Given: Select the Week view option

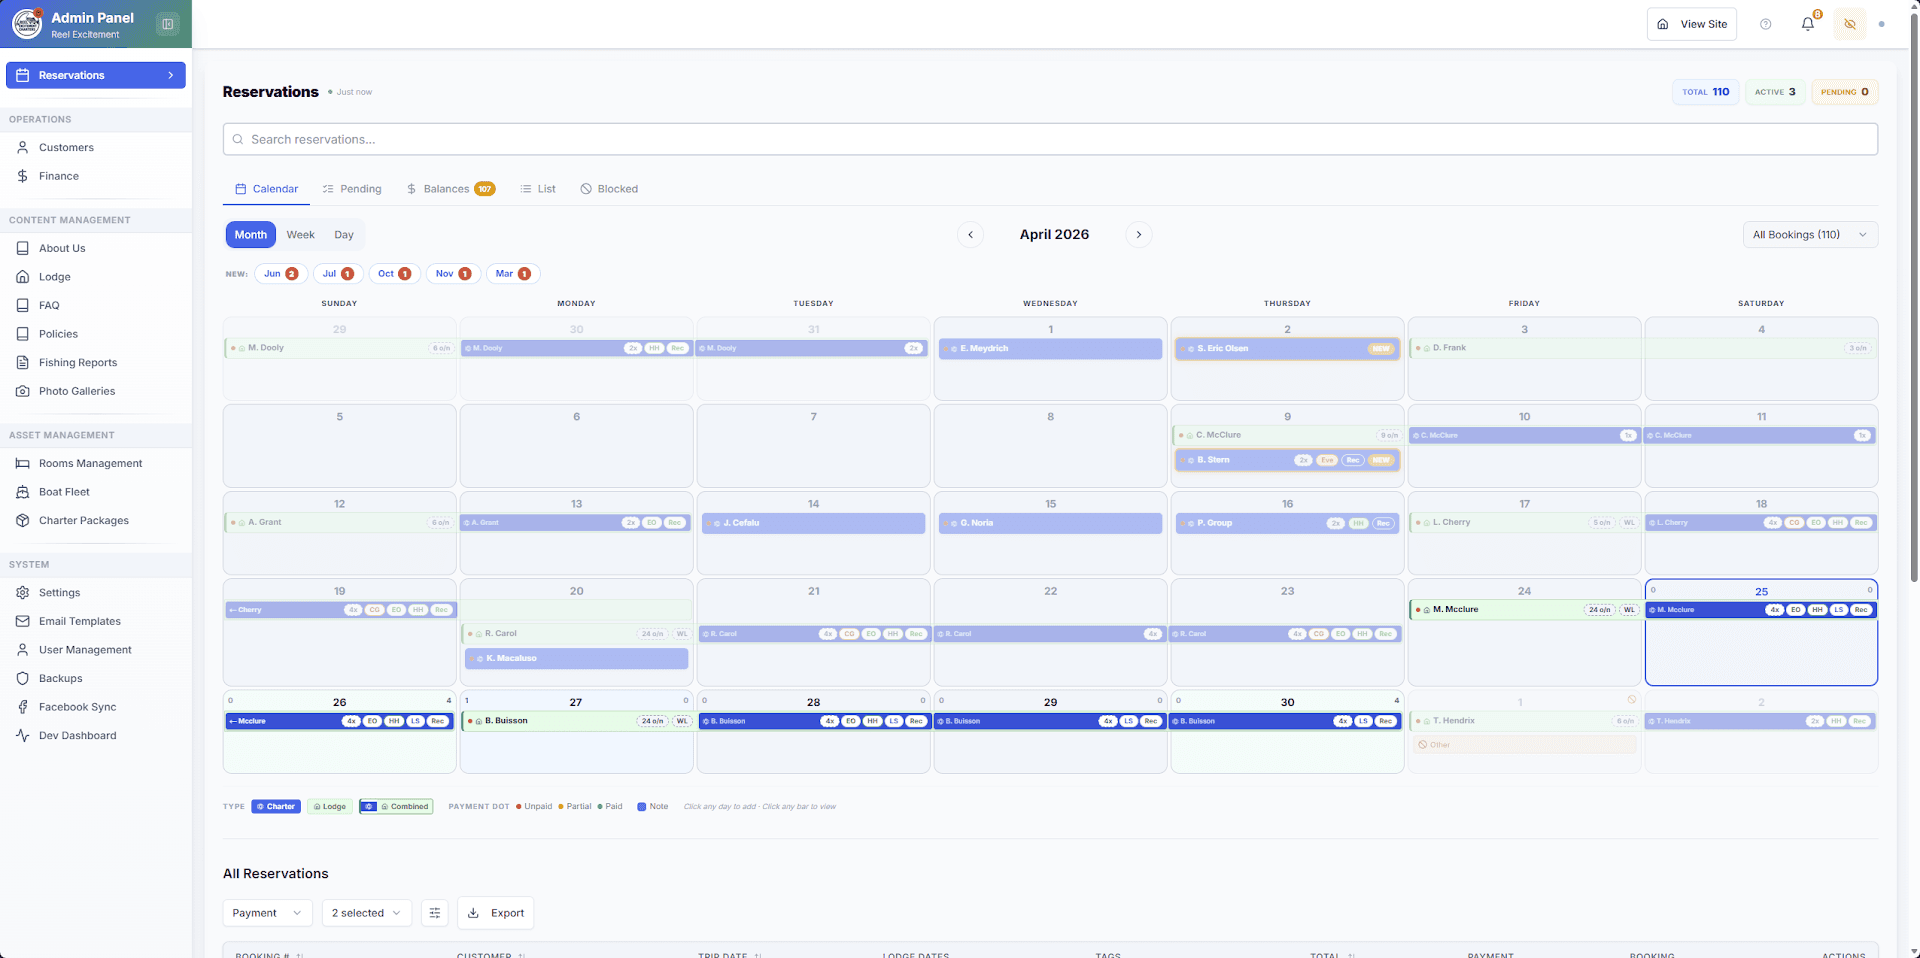Looking at the screenshot, I should (300, 235).
